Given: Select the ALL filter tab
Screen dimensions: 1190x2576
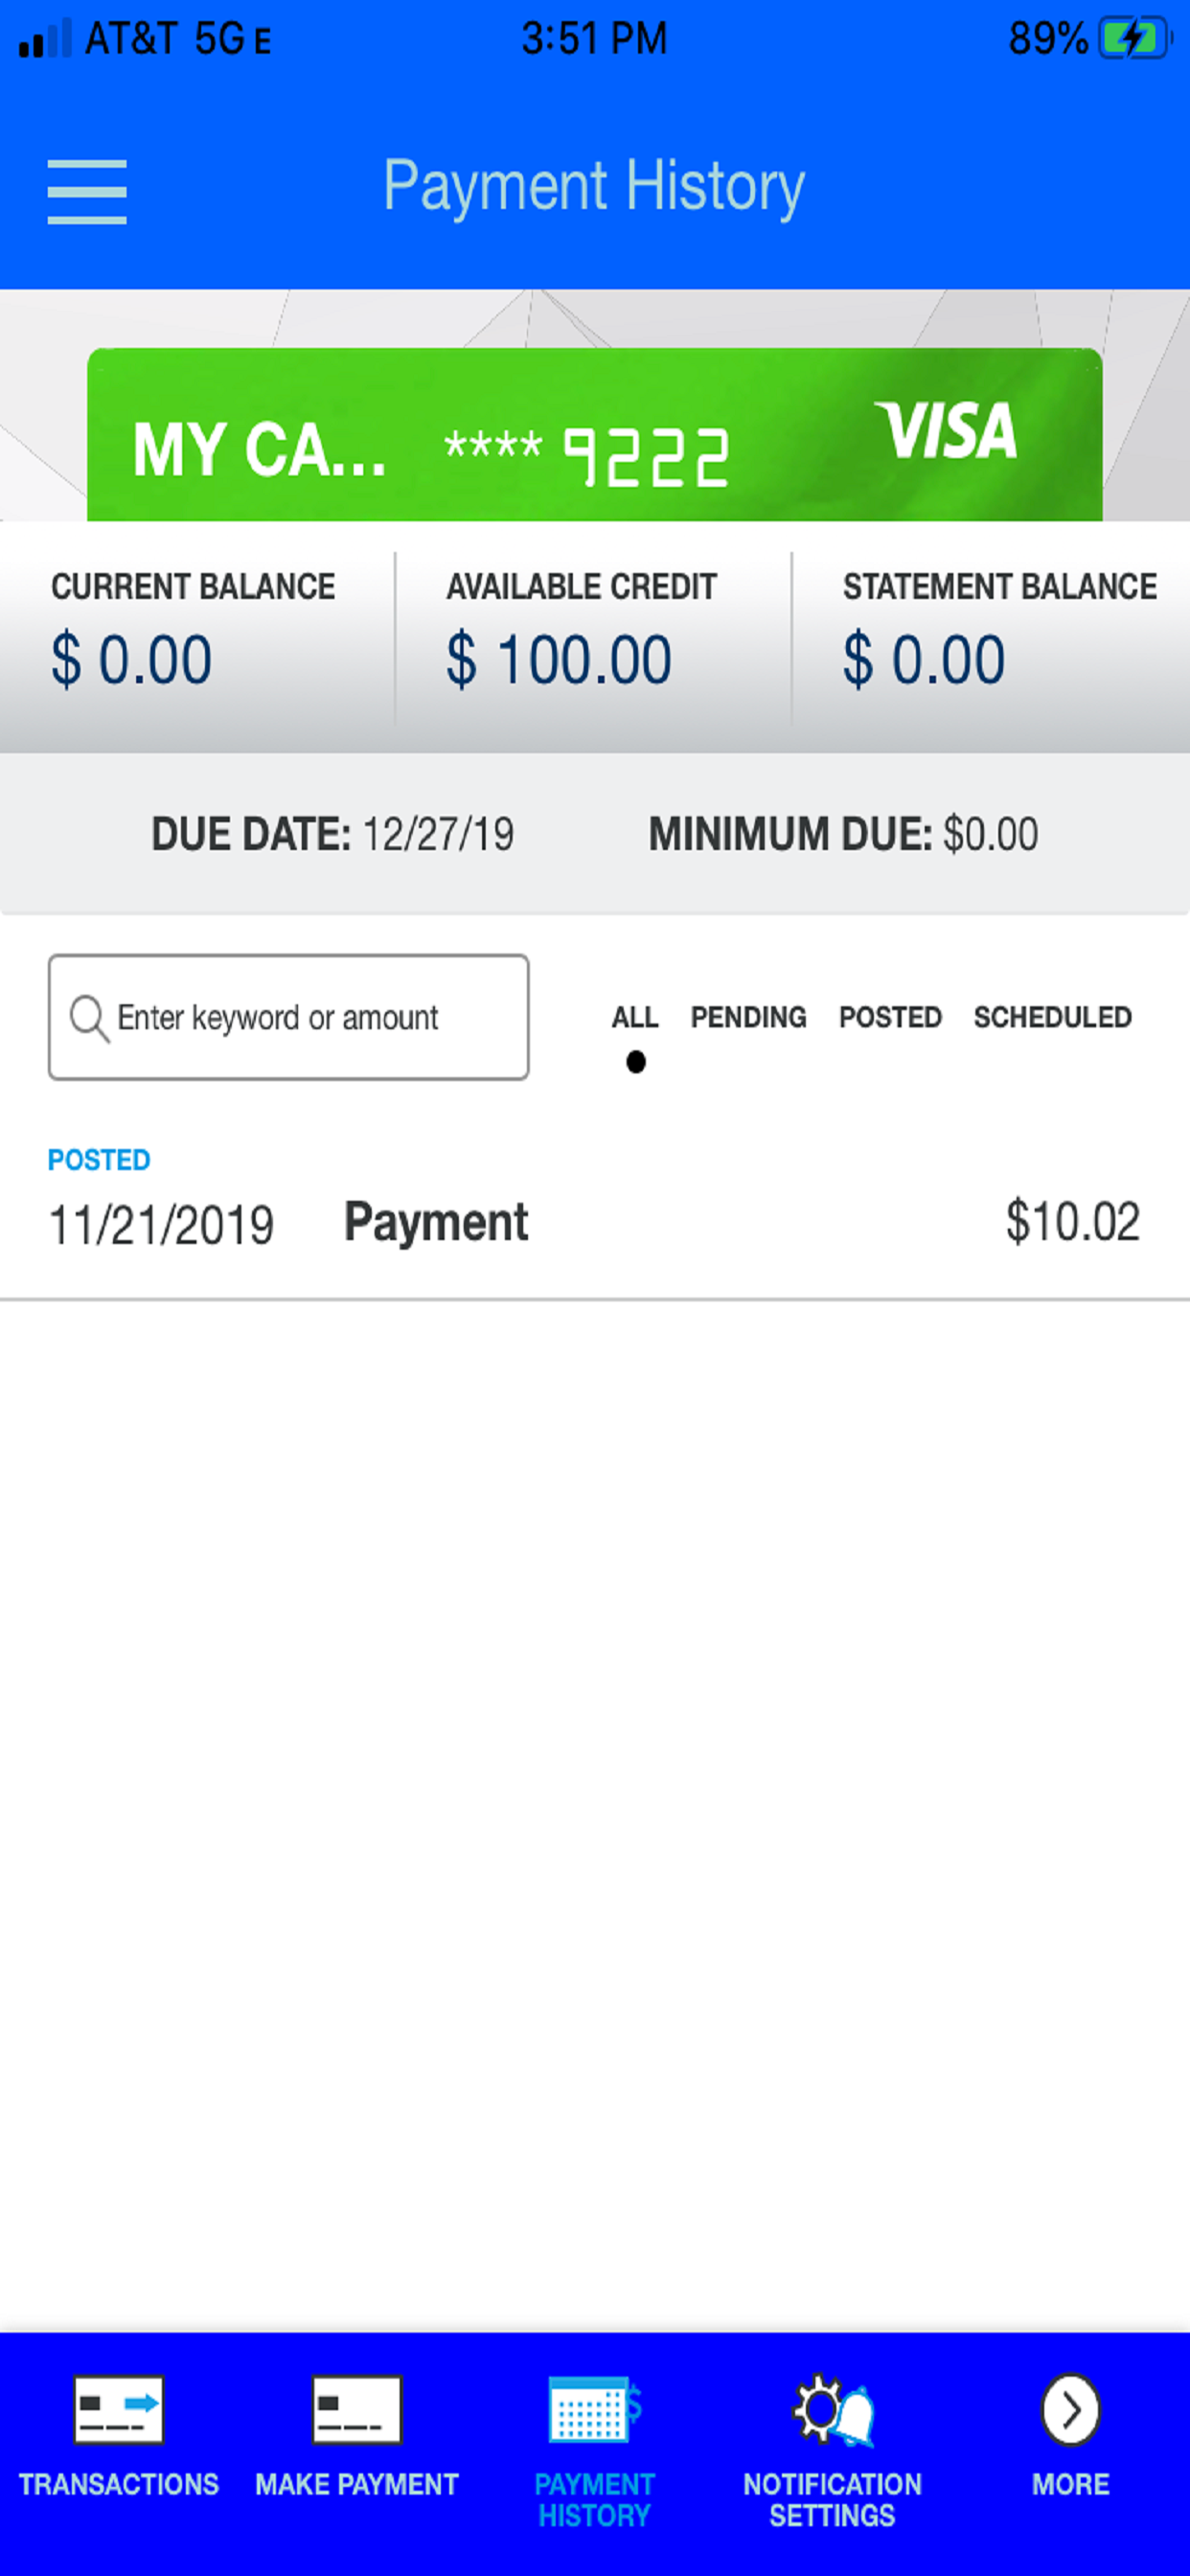Looking at the screenshot, I should pos(635,1018).
